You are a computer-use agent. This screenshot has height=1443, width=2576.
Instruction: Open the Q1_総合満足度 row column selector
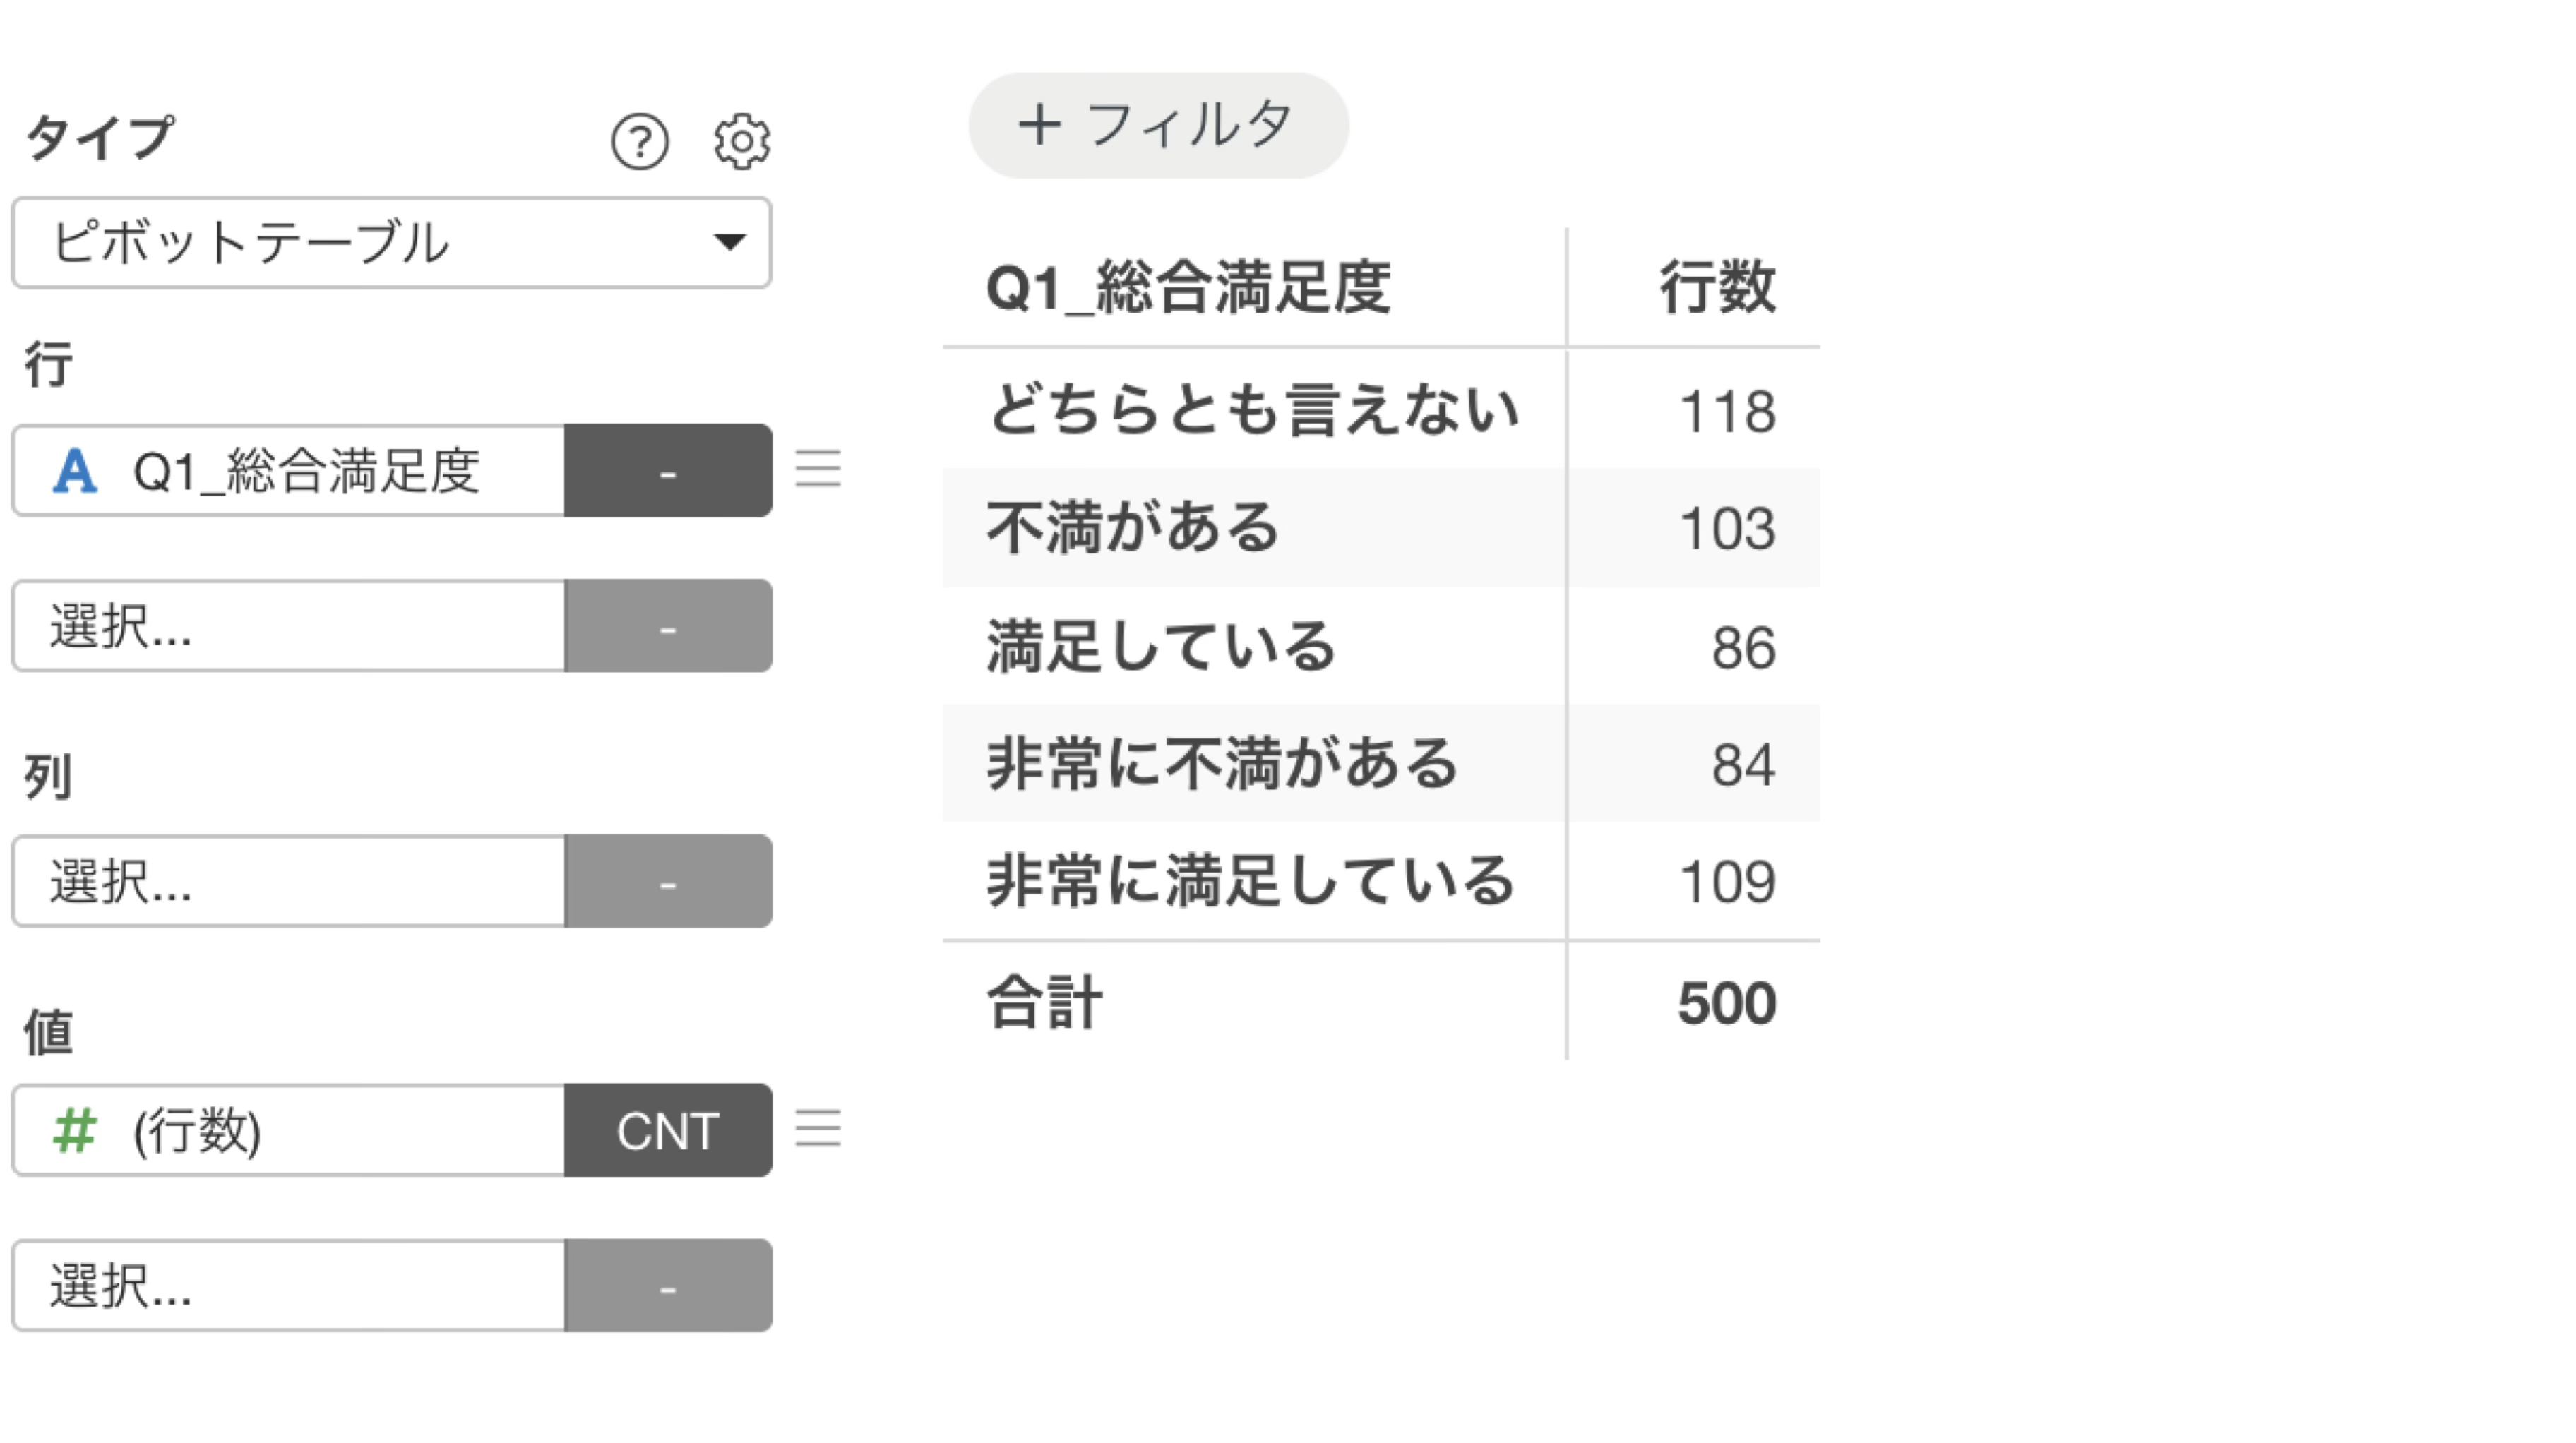[289, 470]
